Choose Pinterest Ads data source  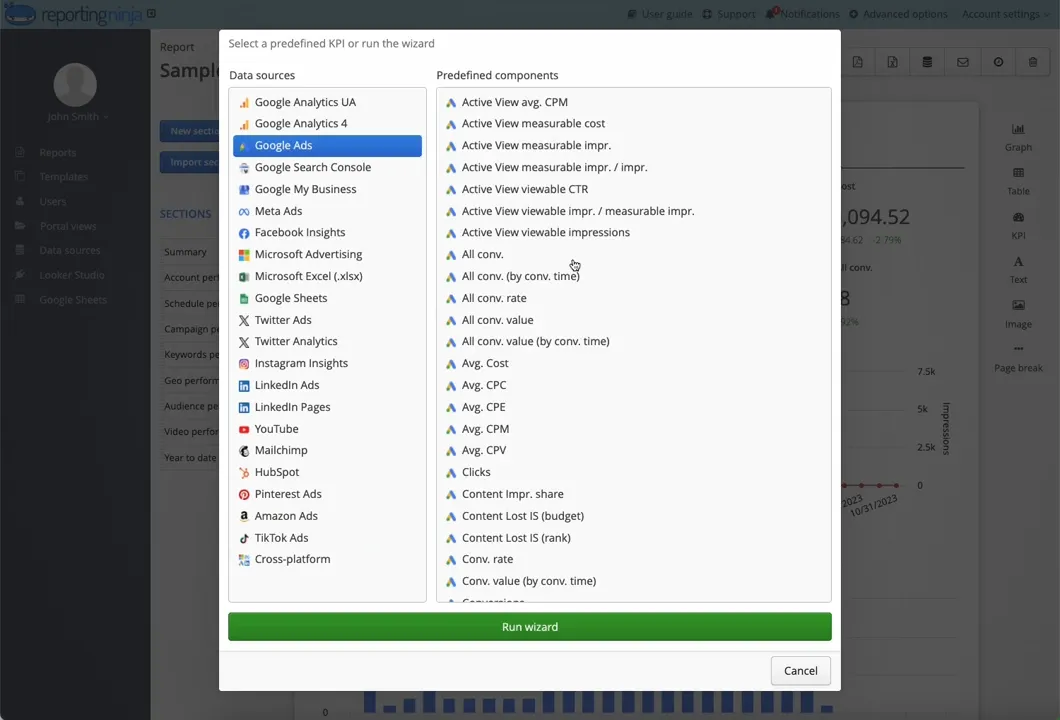pyautogui.click(x=327, y=494)
